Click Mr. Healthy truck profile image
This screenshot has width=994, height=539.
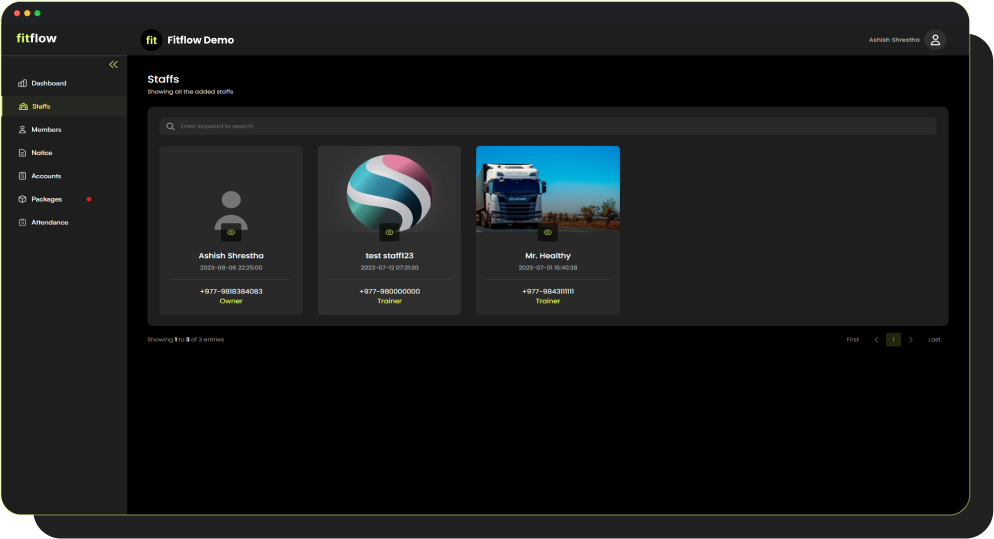pos(548,188)
